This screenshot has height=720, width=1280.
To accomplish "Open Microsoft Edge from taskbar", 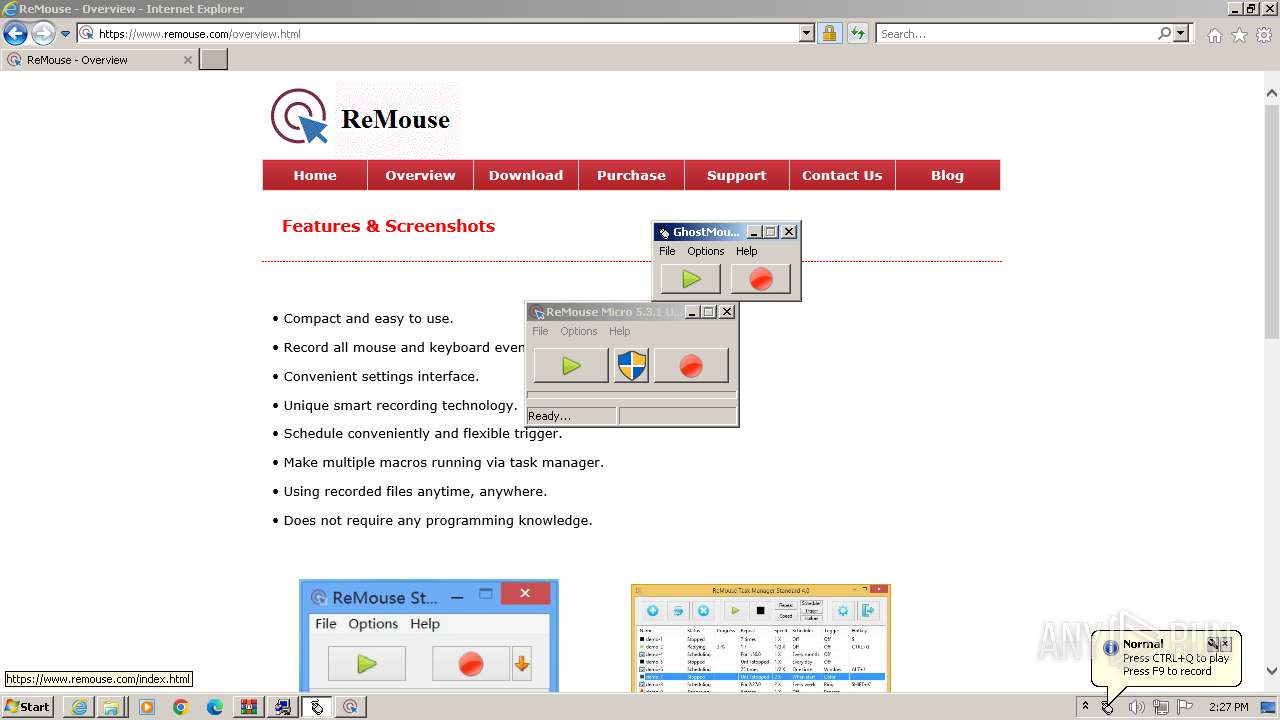I will 215,706.
